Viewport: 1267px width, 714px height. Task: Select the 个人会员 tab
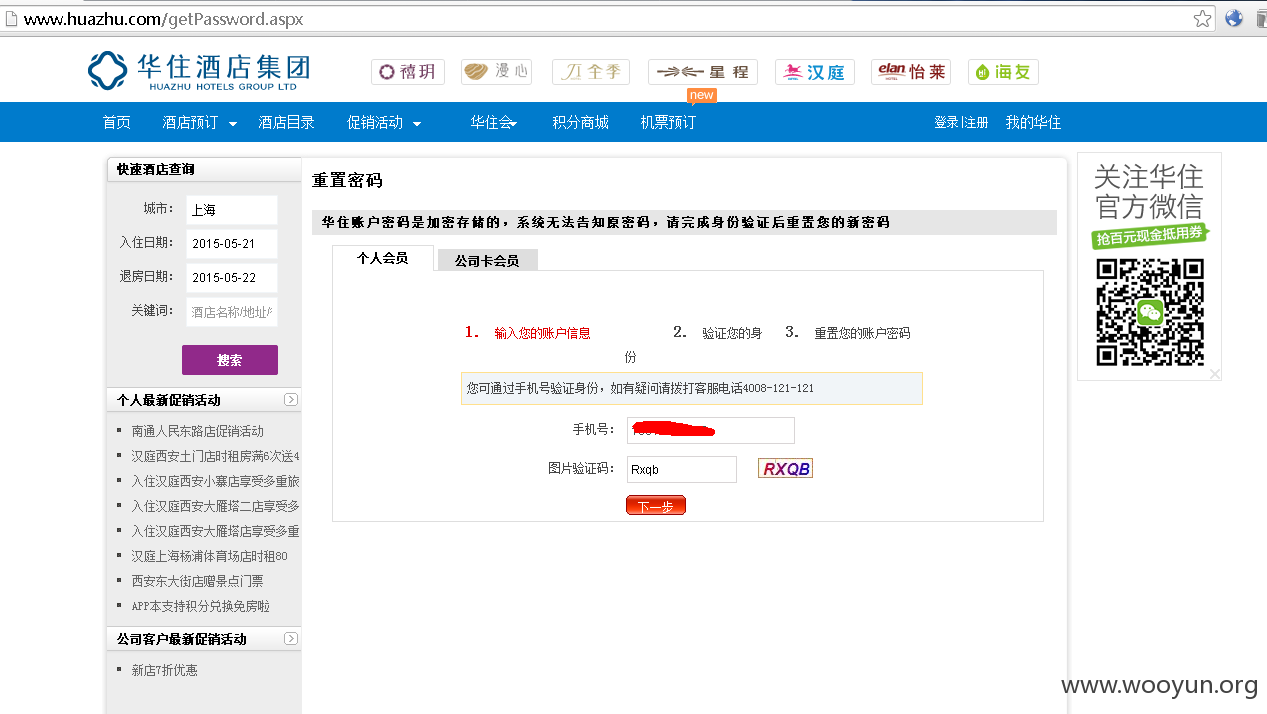tap(383, 258)
